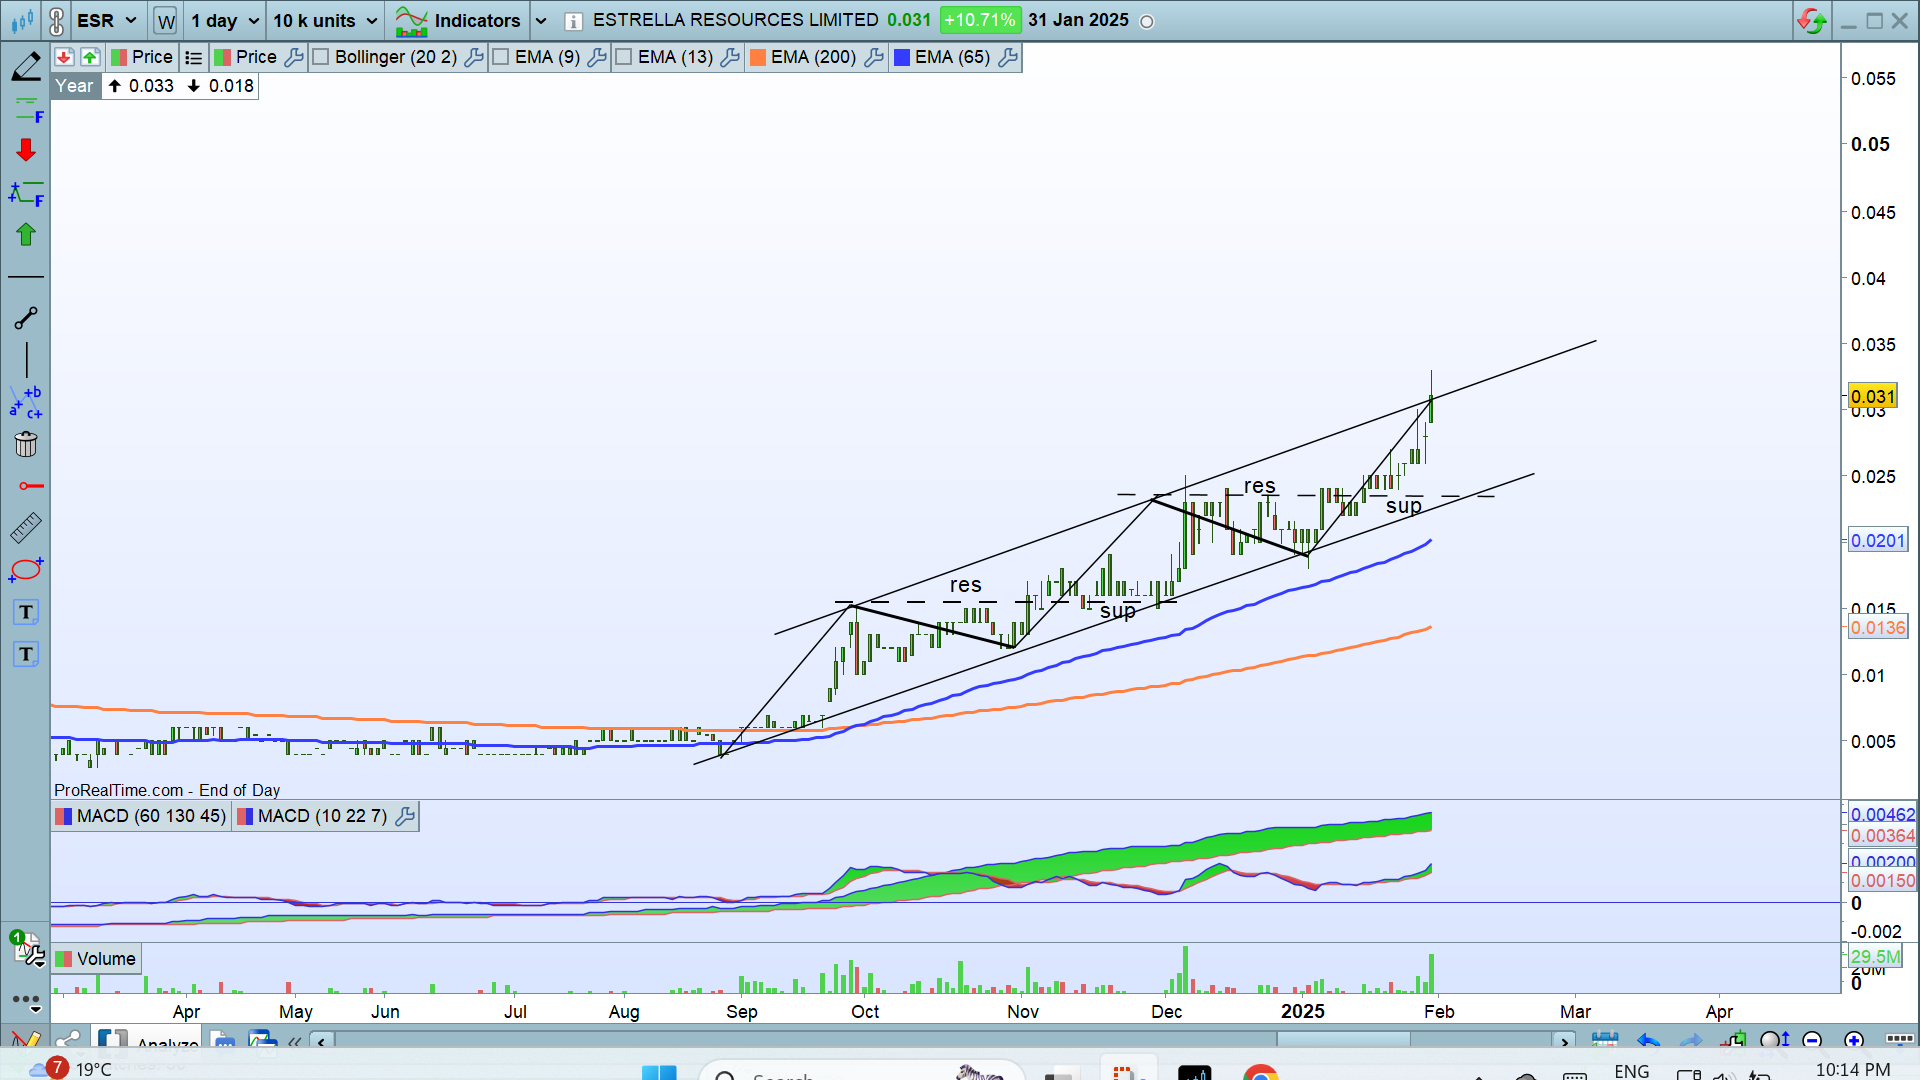Image resolution: width=1920 pixels, height=1080 pixels.
Task: Select the red ray line tool
Action: tap(30, 486)
